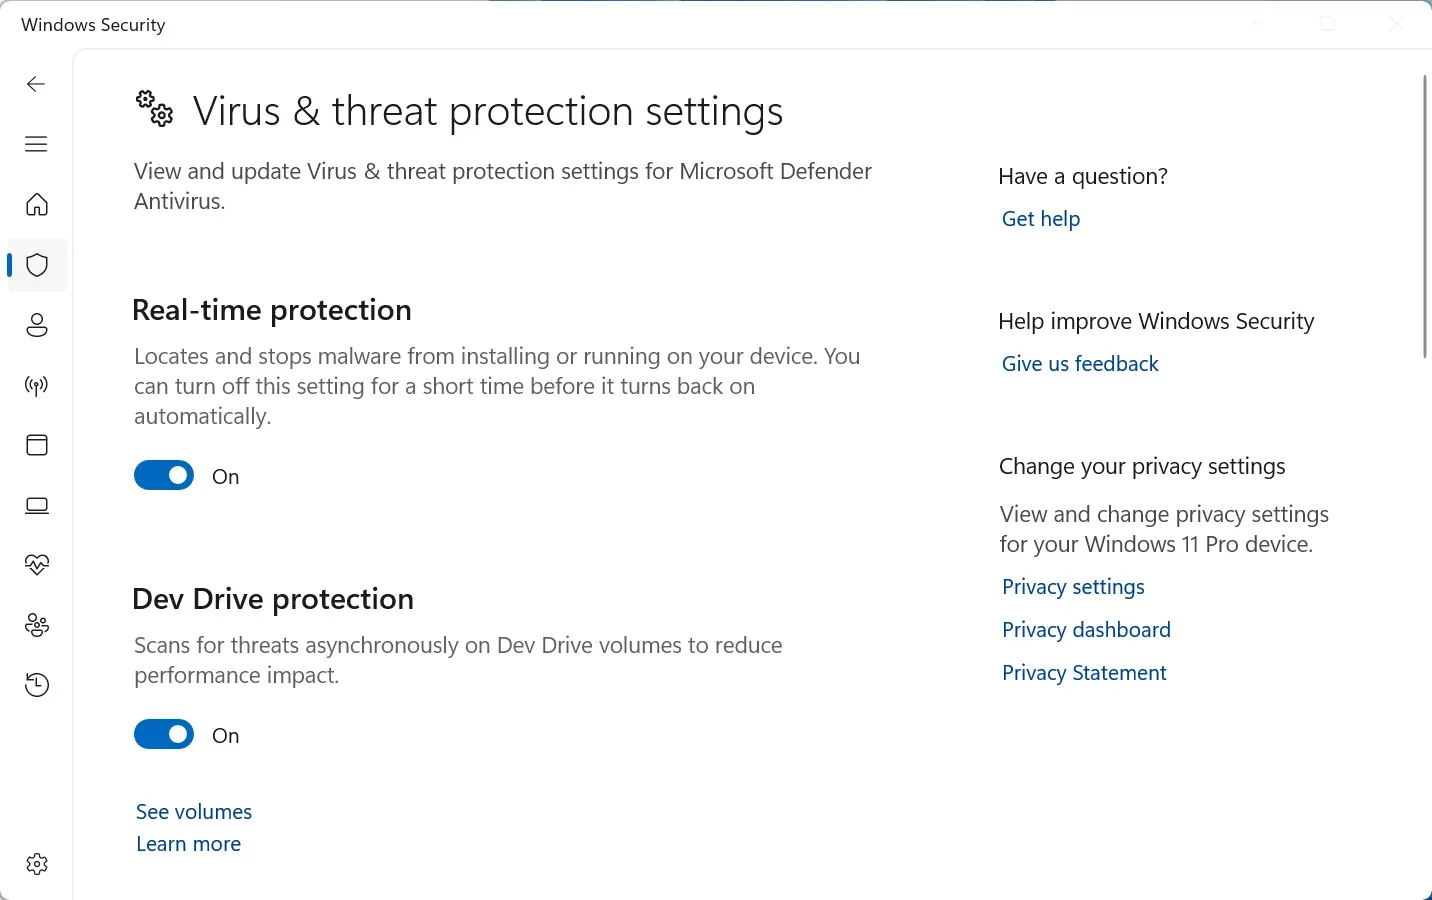Open Firewall & network protection icon
The width and height of the screenshot is (1432, 900).
37,385
